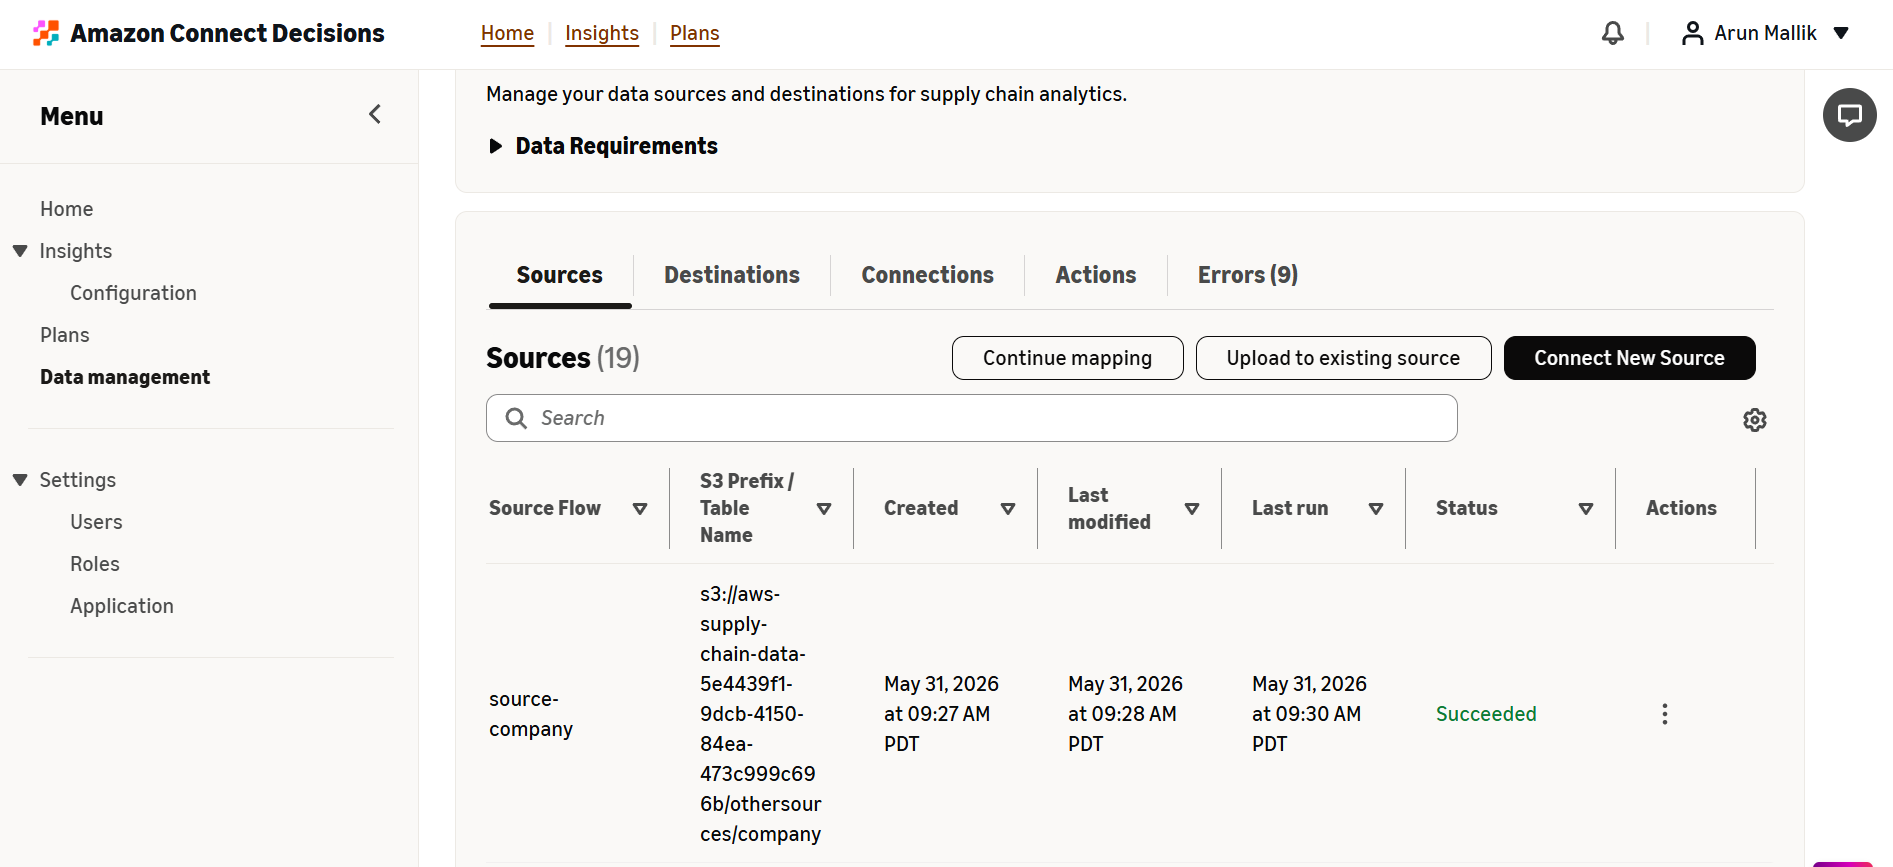Go to Plans in top navigation
Viewport: 1893px width, 867px height.
695,33
